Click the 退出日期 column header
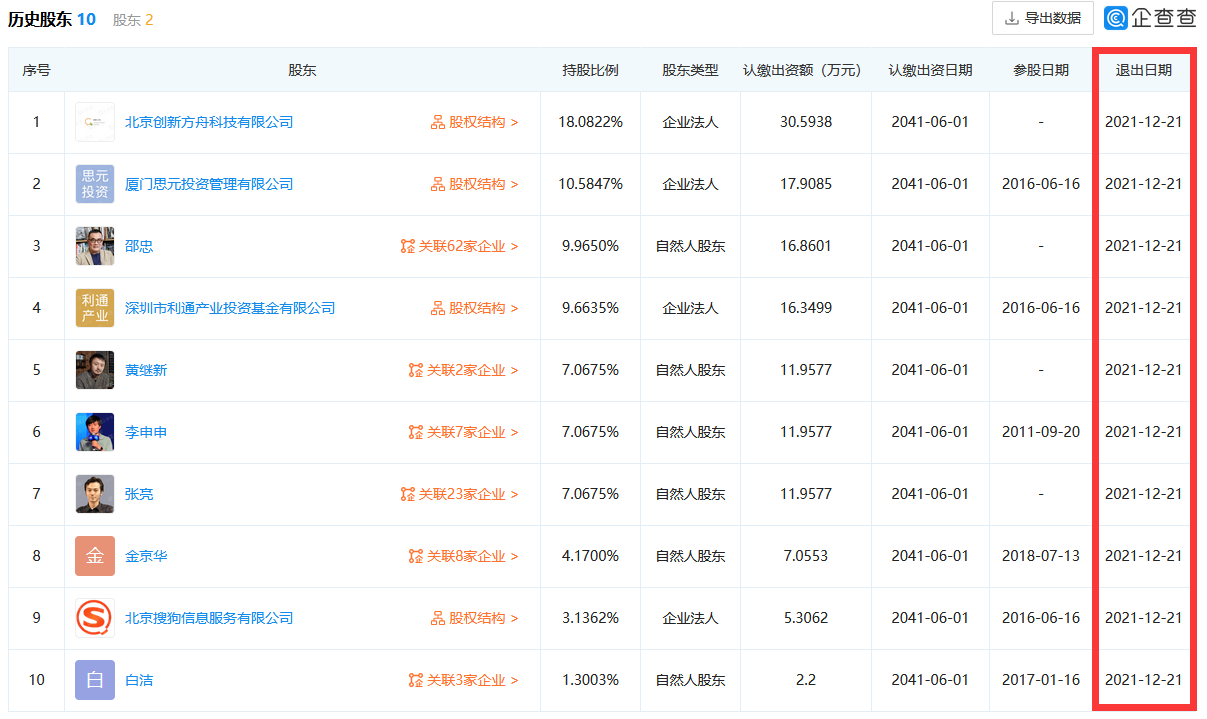1207x719 pixels. pyautogui.click(x=1143, y=70)
